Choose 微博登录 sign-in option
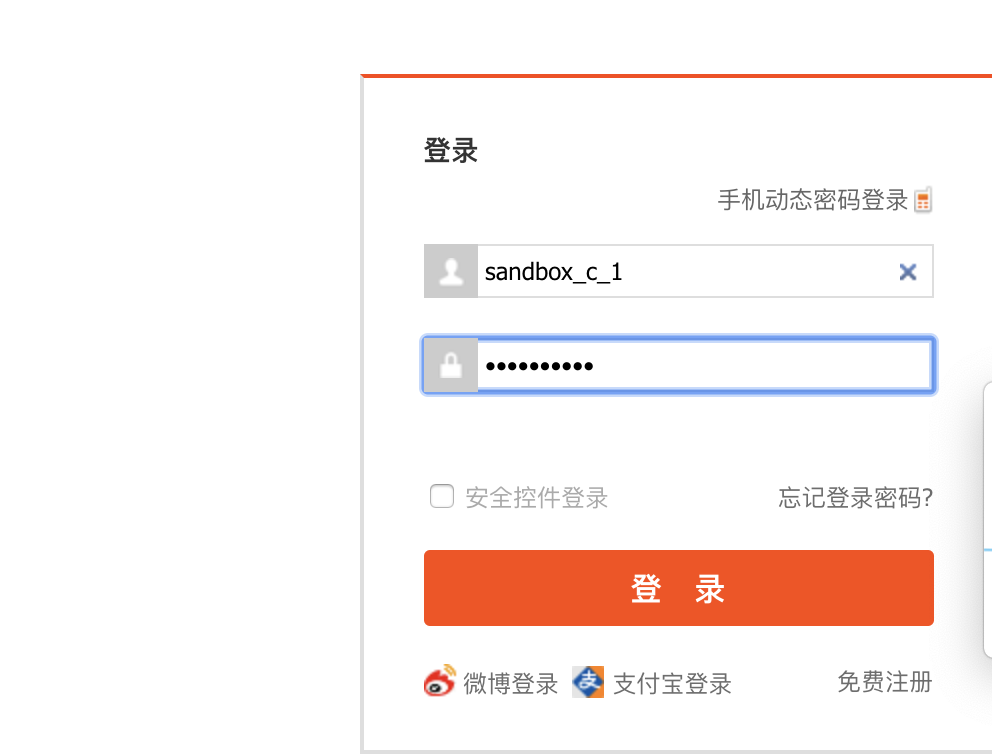The image size is (992, 754). (x=510, y=683)
